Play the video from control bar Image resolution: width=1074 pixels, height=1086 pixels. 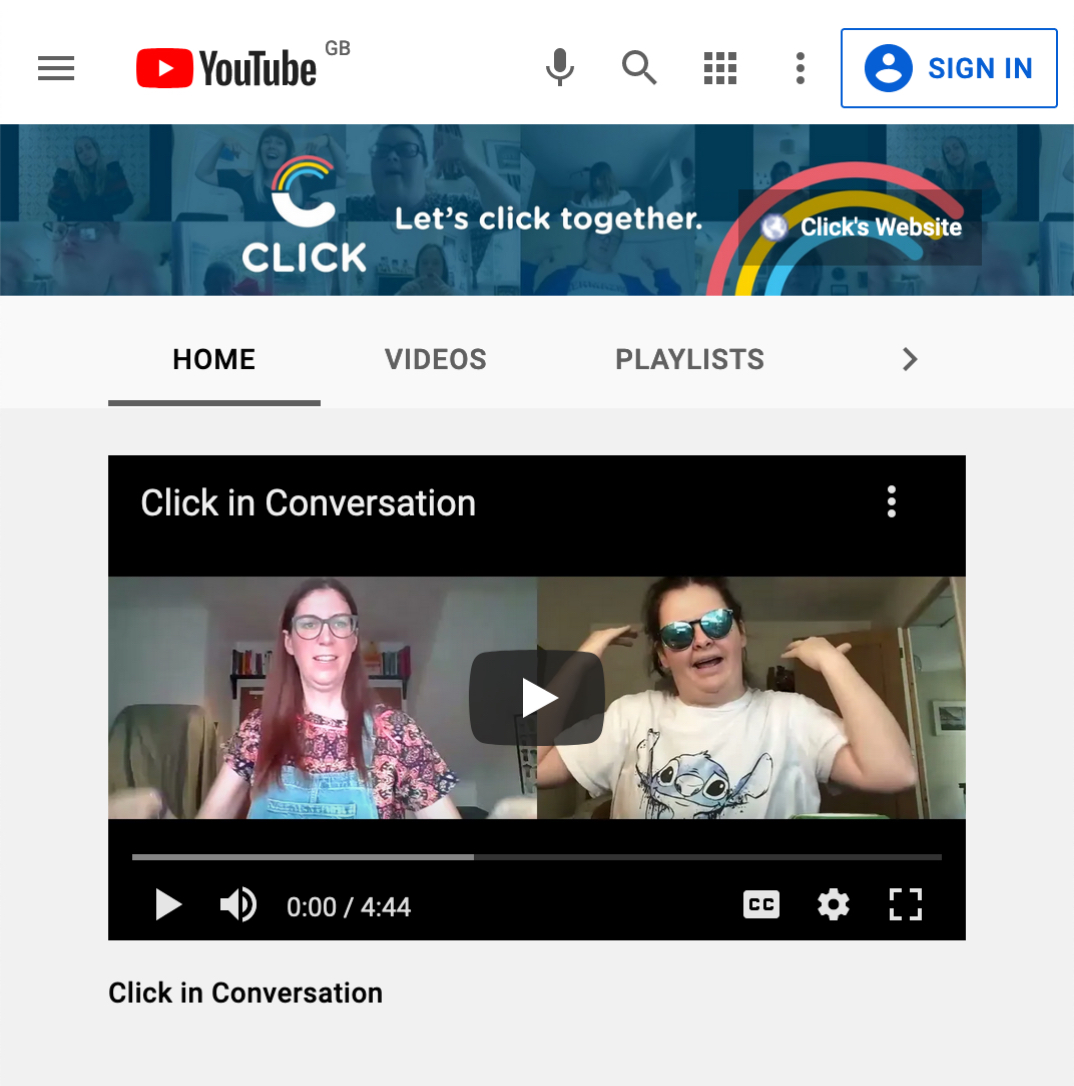pyautogui.click(x=168, y=905)
